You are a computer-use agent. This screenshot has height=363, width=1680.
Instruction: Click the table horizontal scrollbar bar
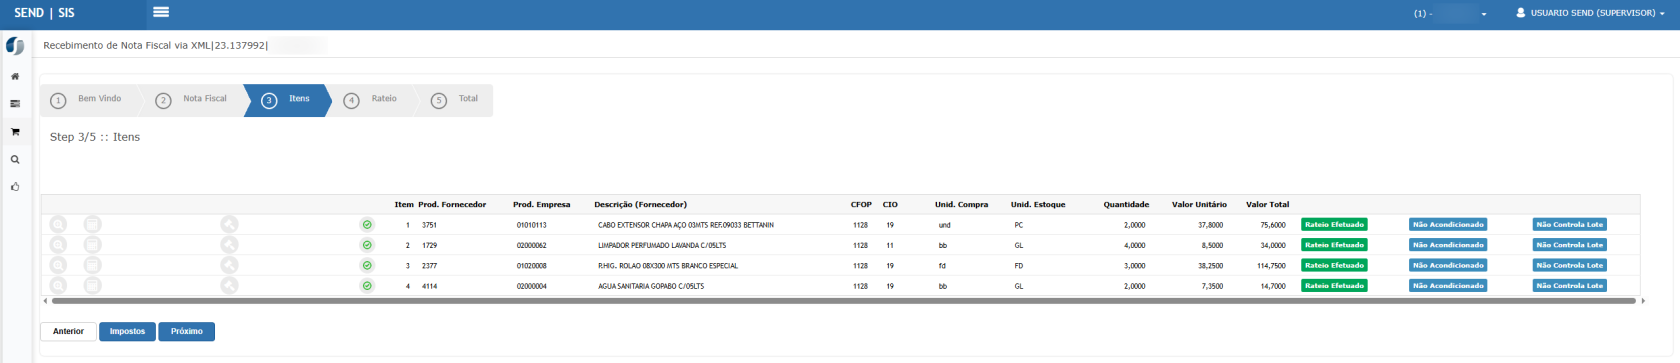[843, 301]
